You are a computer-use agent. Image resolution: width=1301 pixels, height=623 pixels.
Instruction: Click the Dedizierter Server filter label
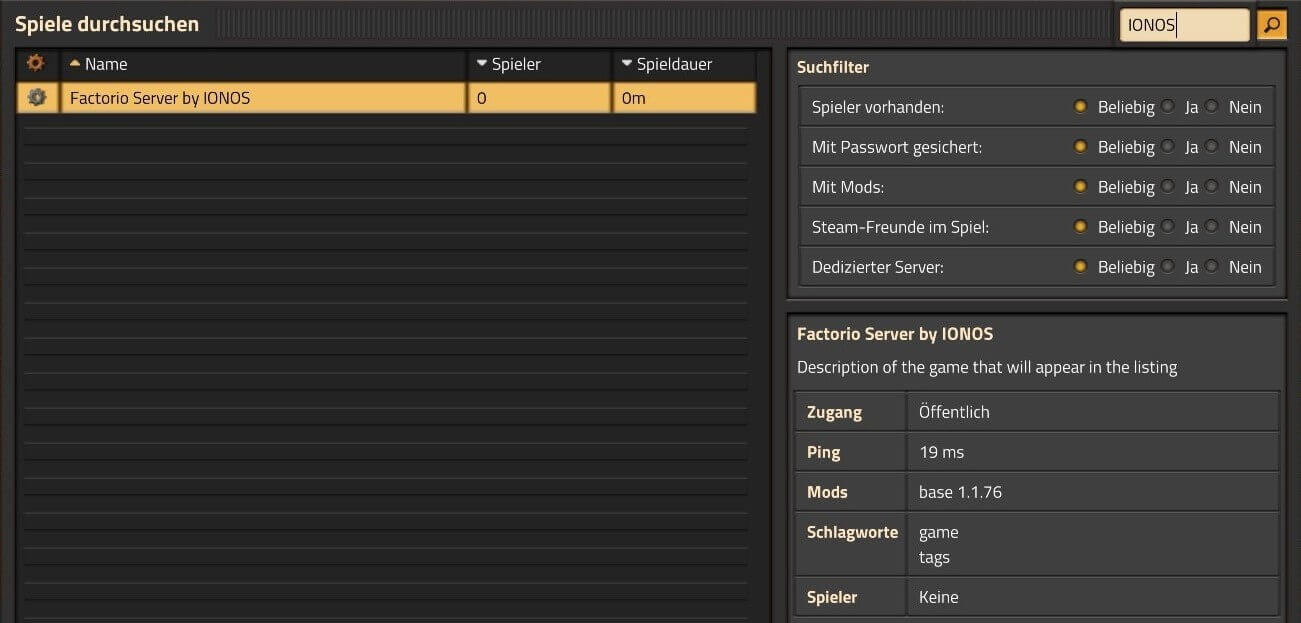pyautogui.click(x=878, y=267)
